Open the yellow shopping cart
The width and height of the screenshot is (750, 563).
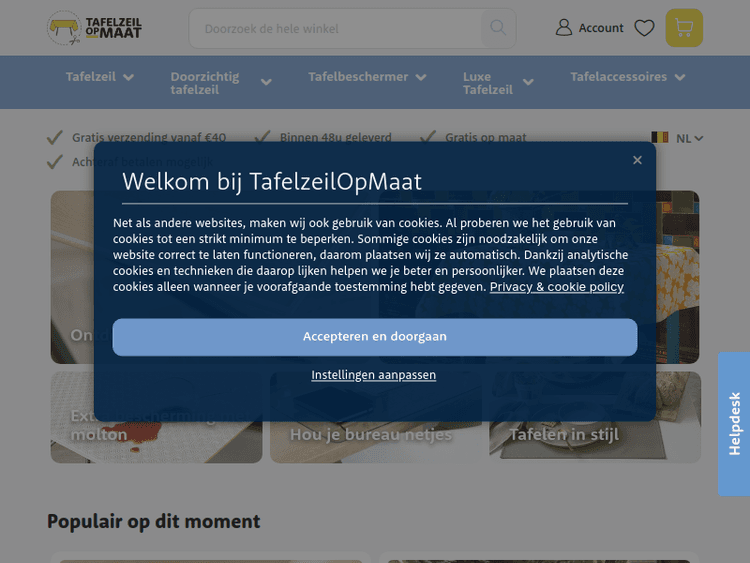(684, 28)
